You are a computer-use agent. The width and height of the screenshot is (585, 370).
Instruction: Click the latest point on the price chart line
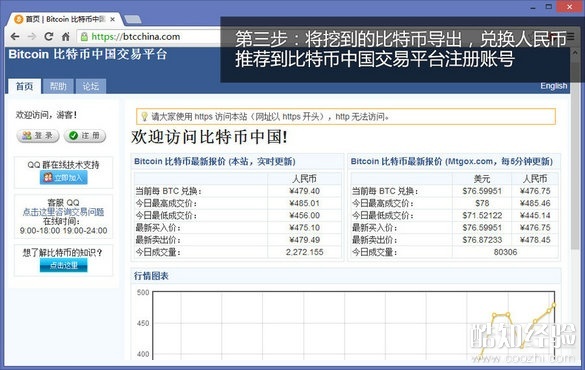point(554,305)
